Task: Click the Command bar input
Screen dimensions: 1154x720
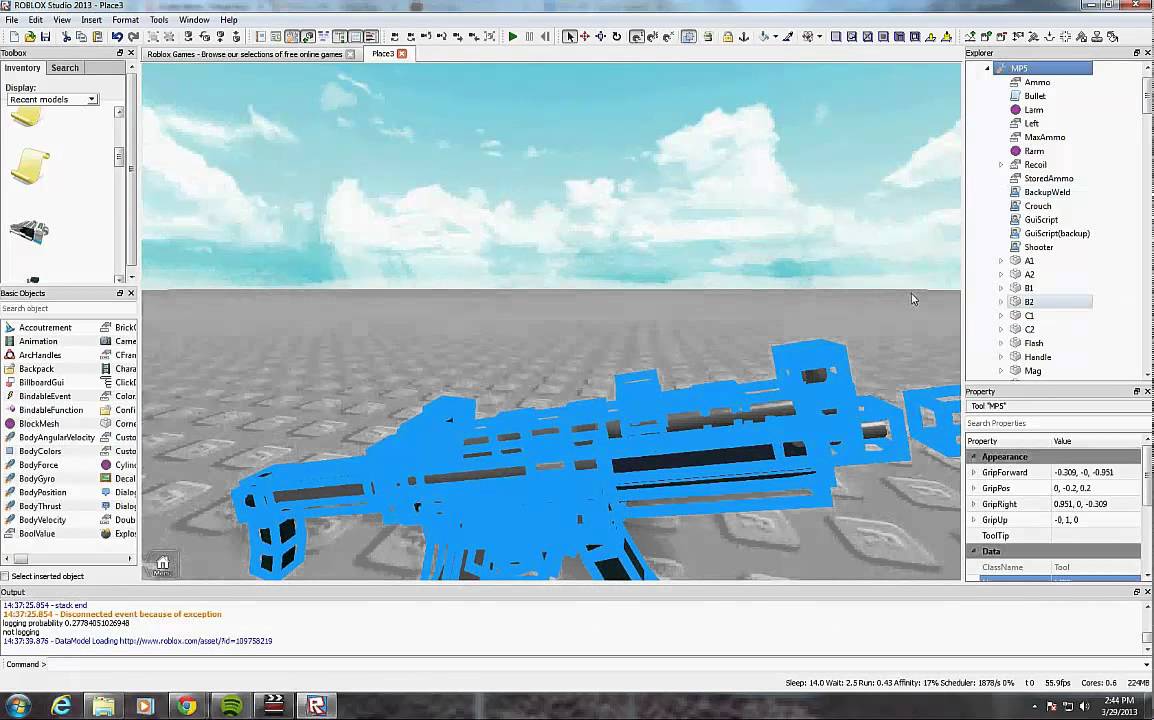Action: 596,664
